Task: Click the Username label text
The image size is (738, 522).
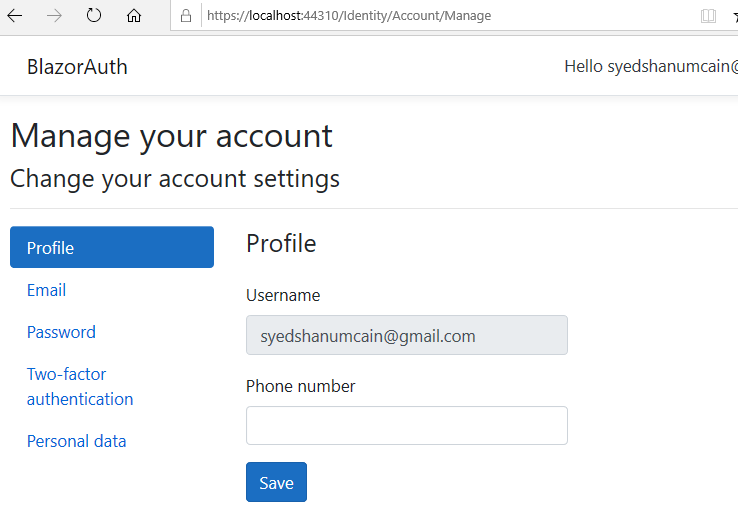Action: point(283,296)
